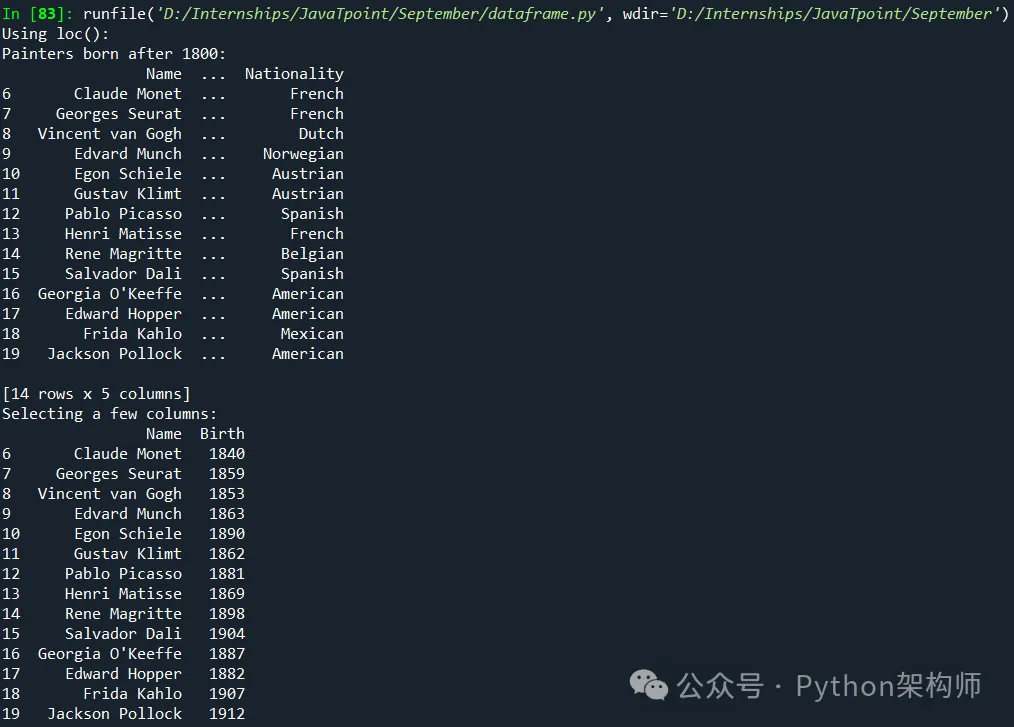Select birth year 1887
This screenshot has width=1014, height=727.
pyautogui.click(x=227, y=654)
